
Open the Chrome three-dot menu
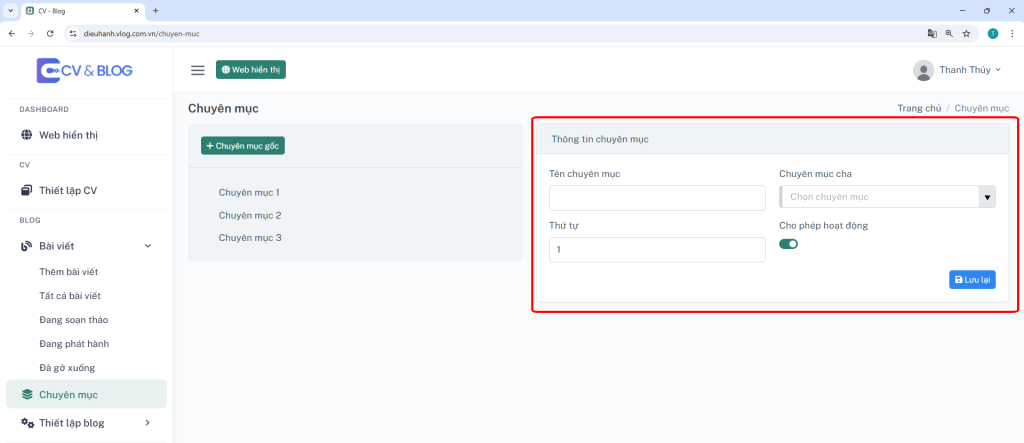pyautogui.click(x=1012, y=33)
